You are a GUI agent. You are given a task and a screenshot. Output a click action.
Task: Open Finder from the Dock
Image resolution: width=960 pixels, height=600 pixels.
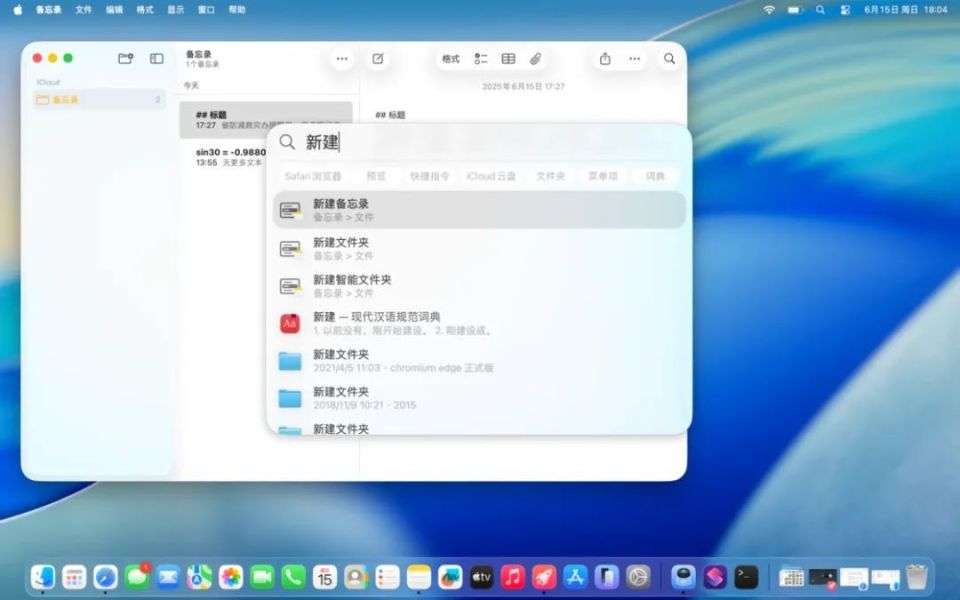pos(43,577)
